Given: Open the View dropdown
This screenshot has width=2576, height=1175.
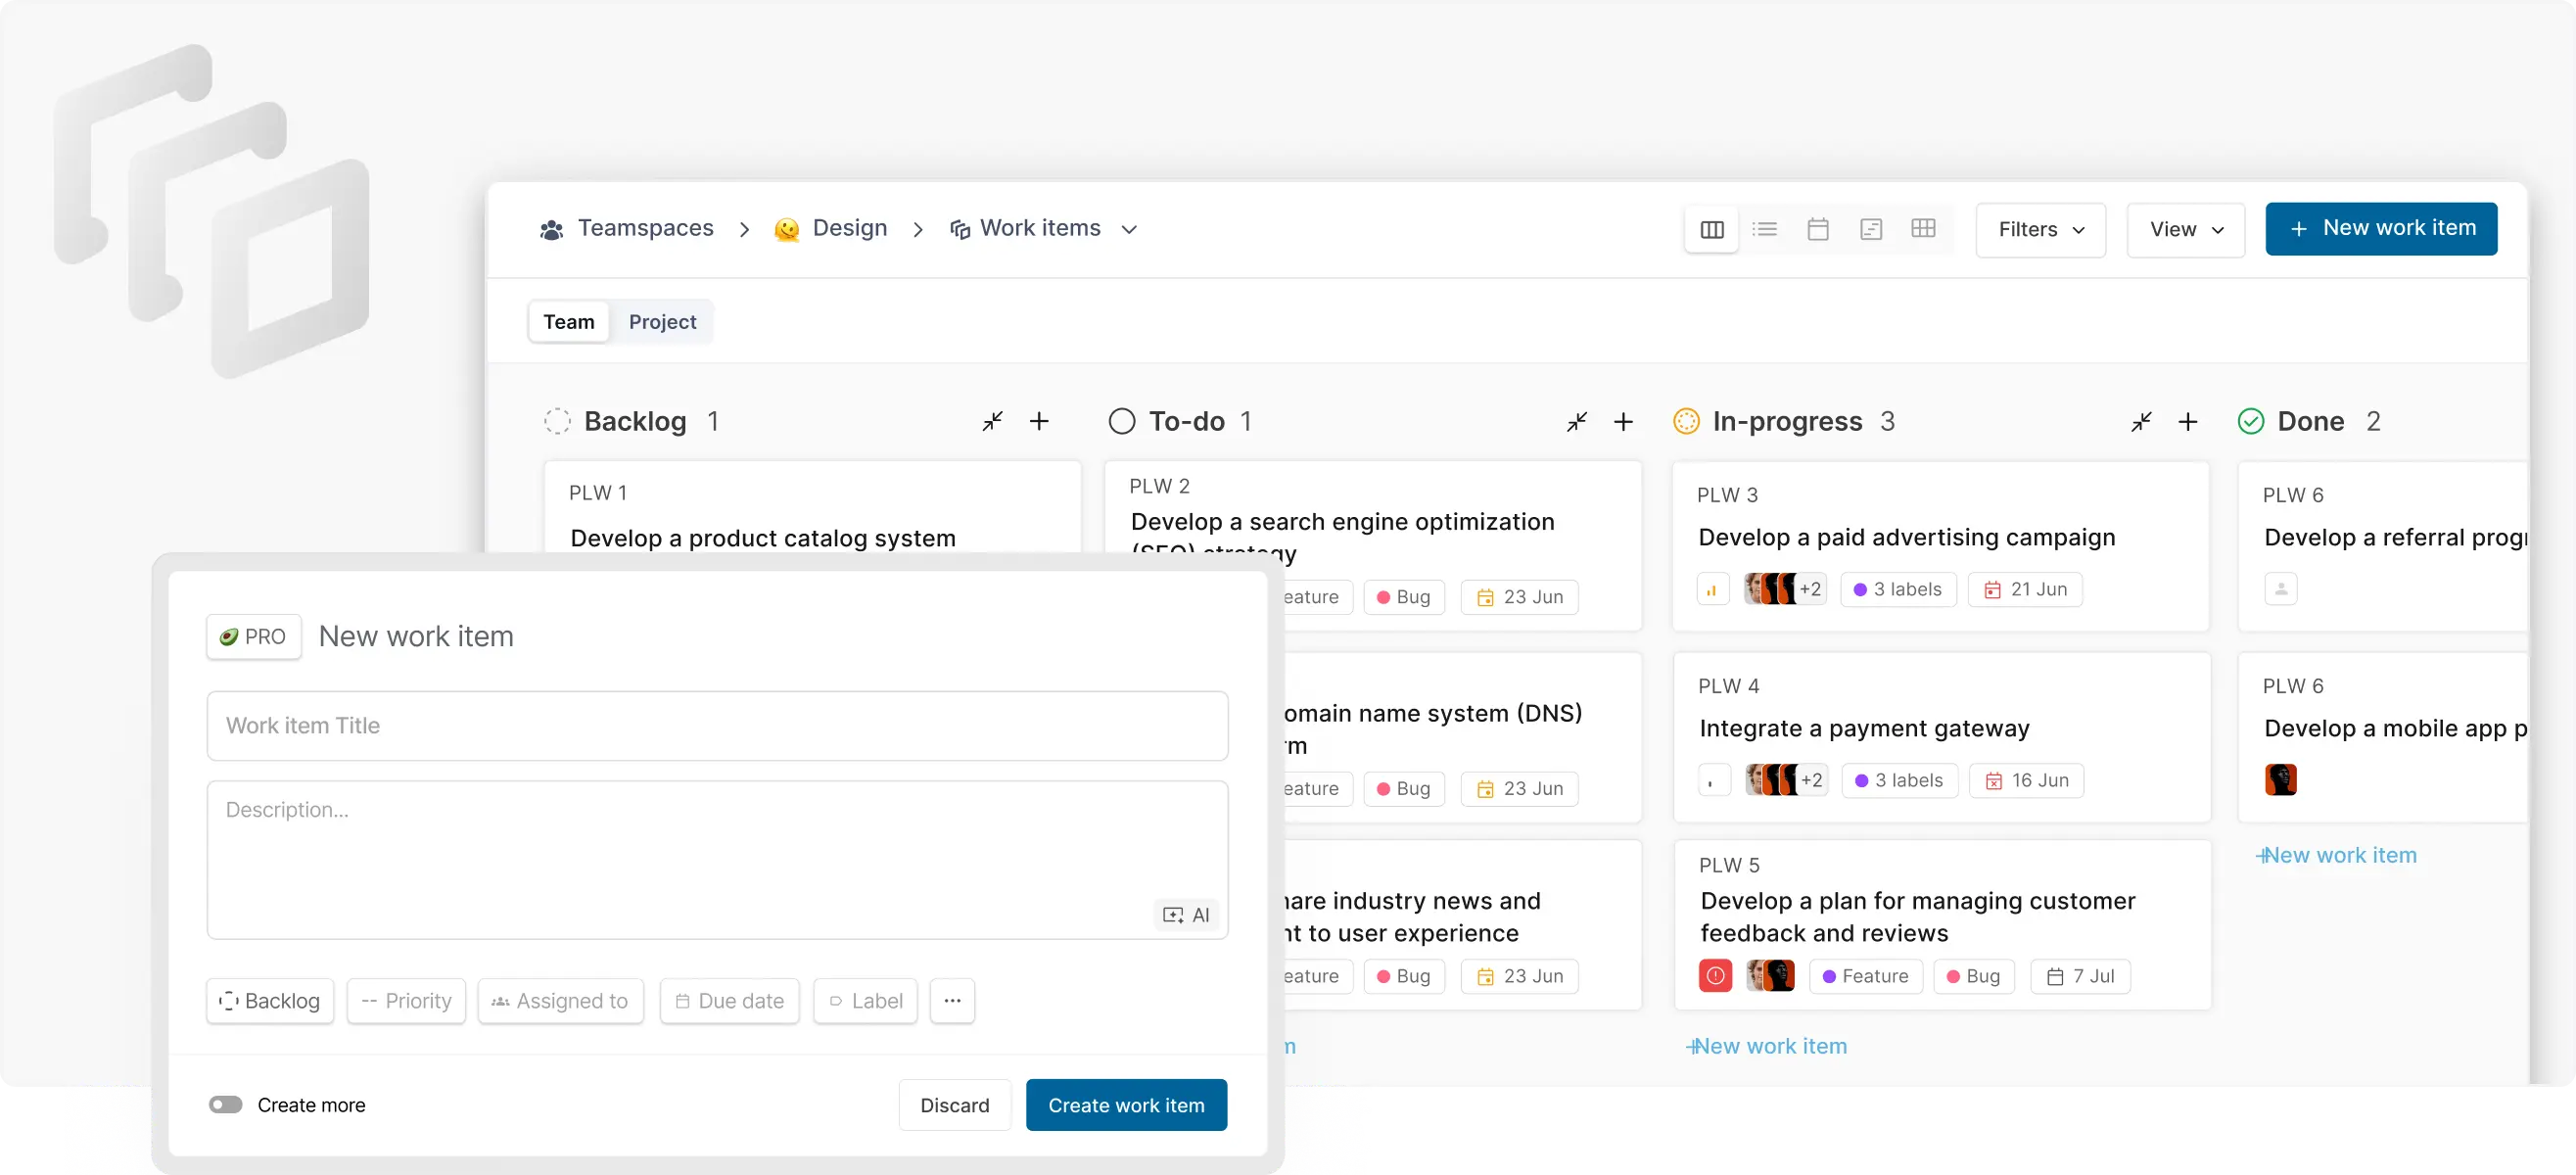Looking at the screenshot, I should tap(2185, 230).
